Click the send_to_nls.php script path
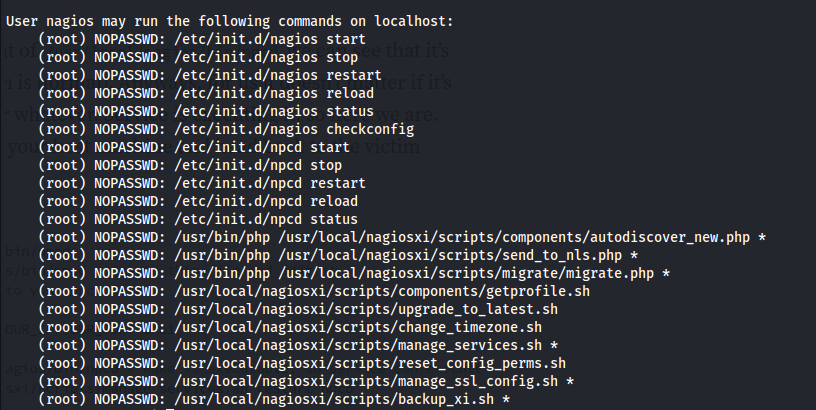Image resolution: width=816 pixels, height=410 pixels. (450, 255)
